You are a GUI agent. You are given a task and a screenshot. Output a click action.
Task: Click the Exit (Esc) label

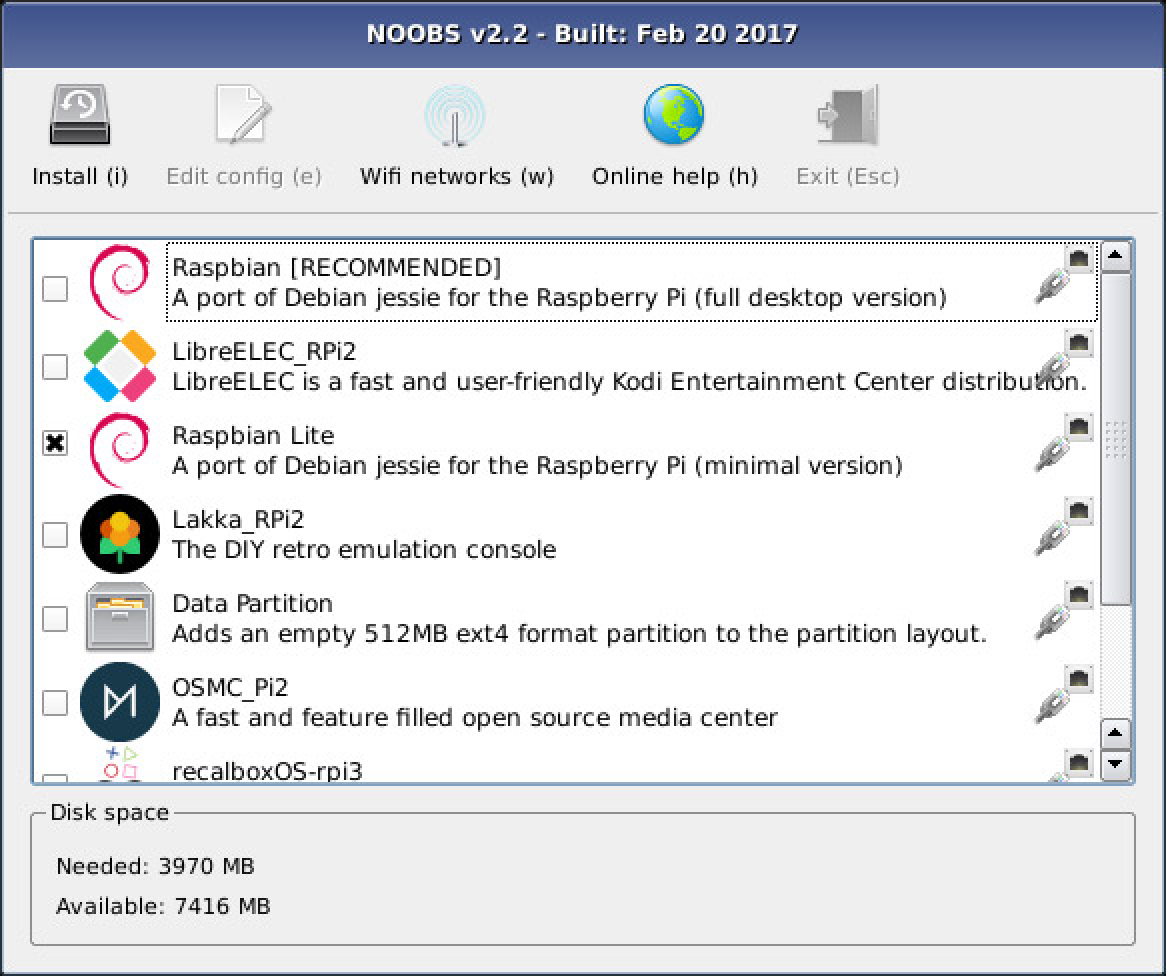(x=848, y=176)
